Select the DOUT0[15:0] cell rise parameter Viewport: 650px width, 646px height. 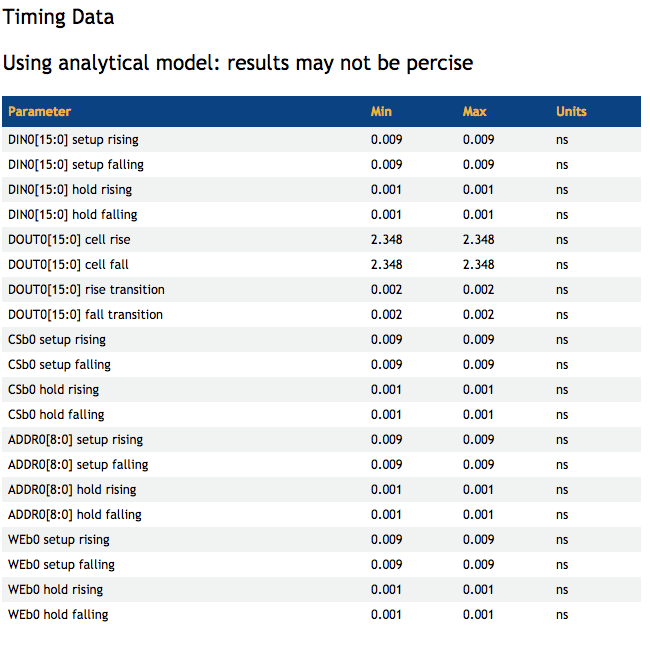click(x=69, y=240)
